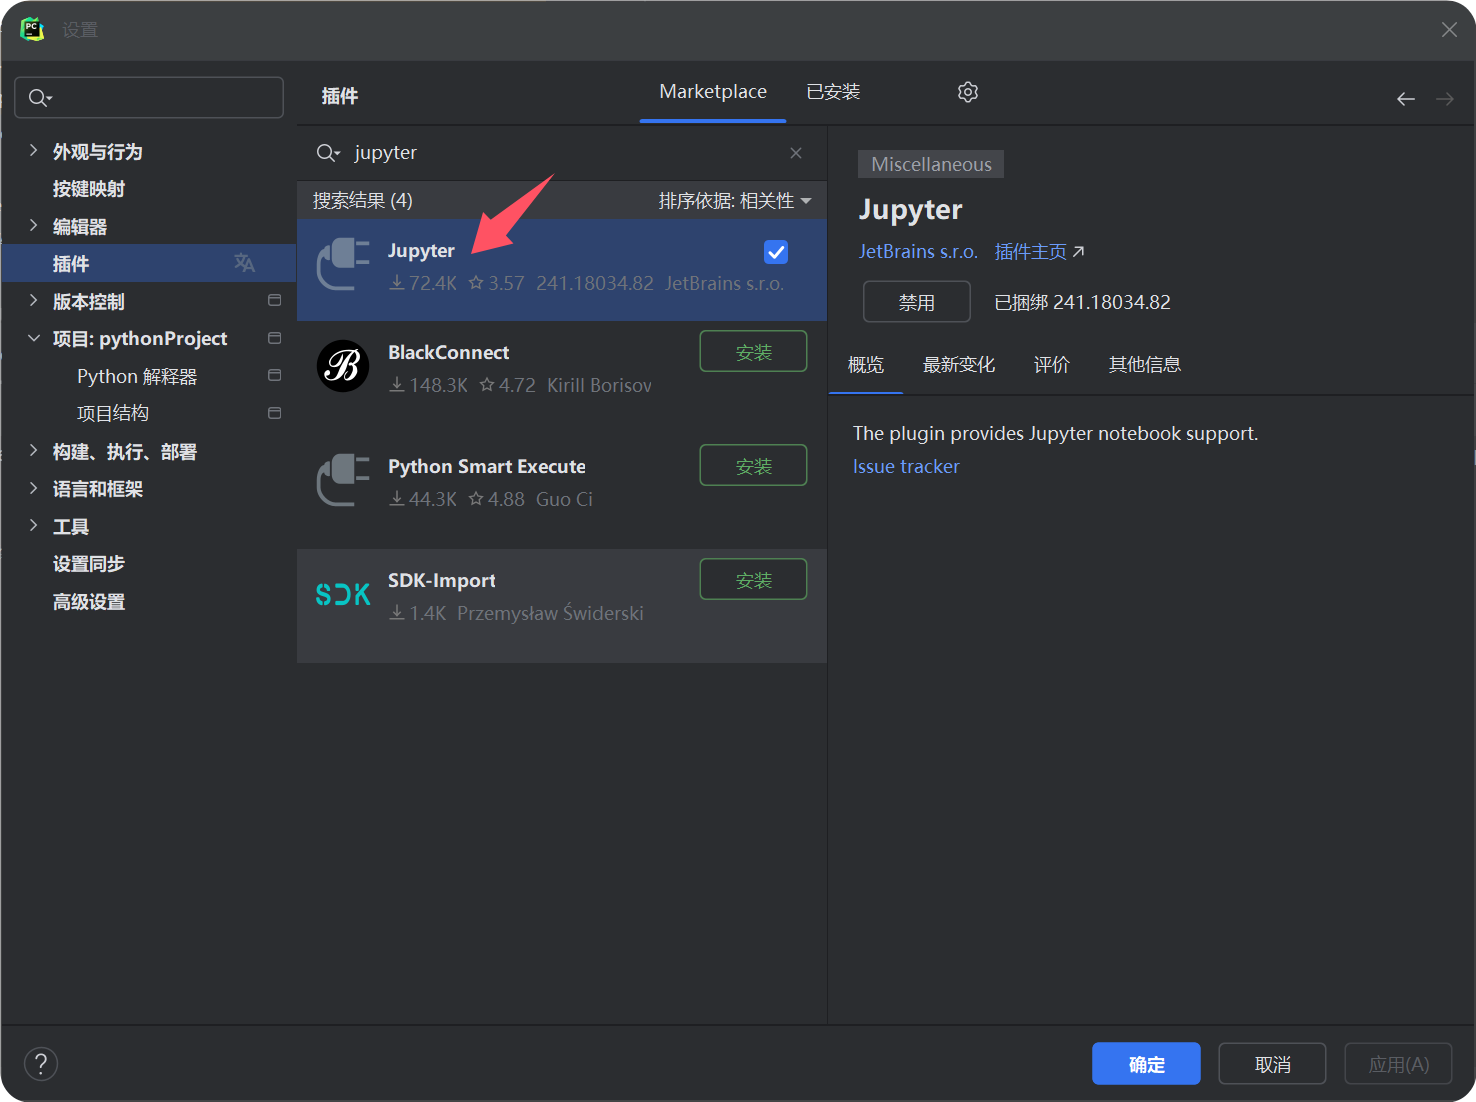The height and width of the screenshot is (1102, 1476).
Task: Expand the 外观与行为 settings group
Action: (33, 151)
